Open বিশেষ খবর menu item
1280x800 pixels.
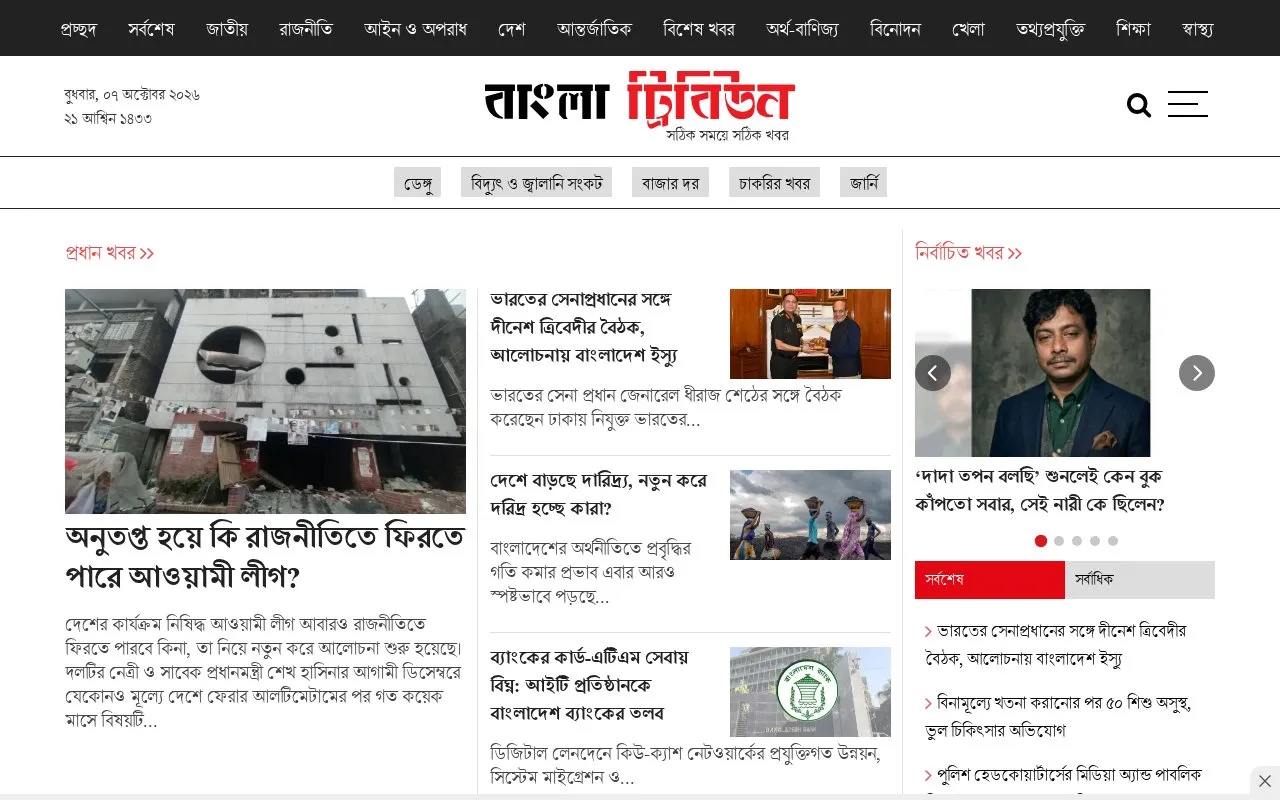(x=699, y=29)
